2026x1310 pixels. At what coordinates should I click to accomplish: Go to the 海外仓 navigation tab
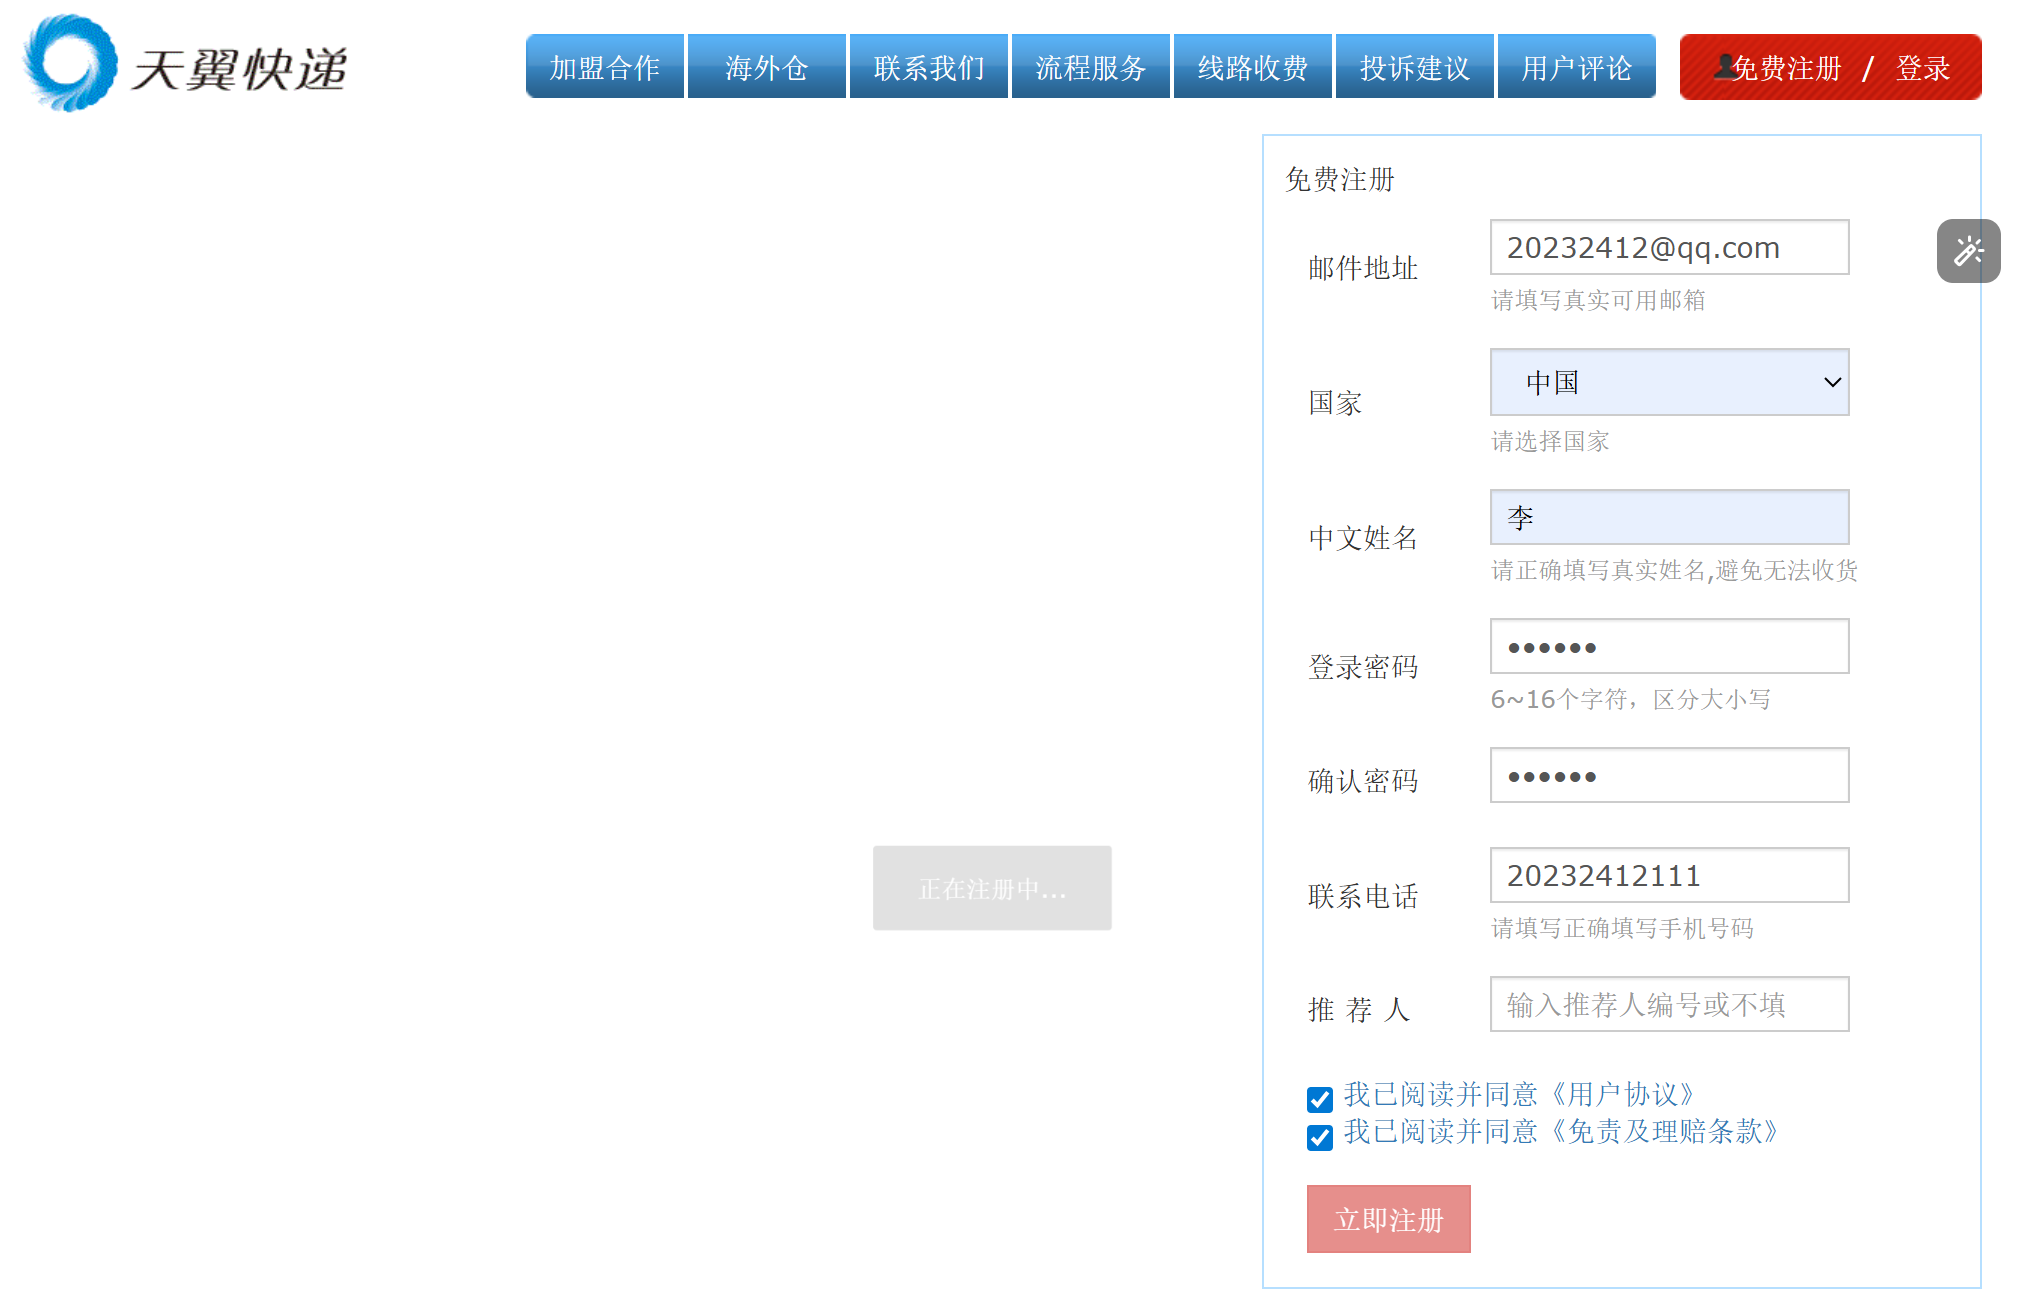click(x=766, y=67)
